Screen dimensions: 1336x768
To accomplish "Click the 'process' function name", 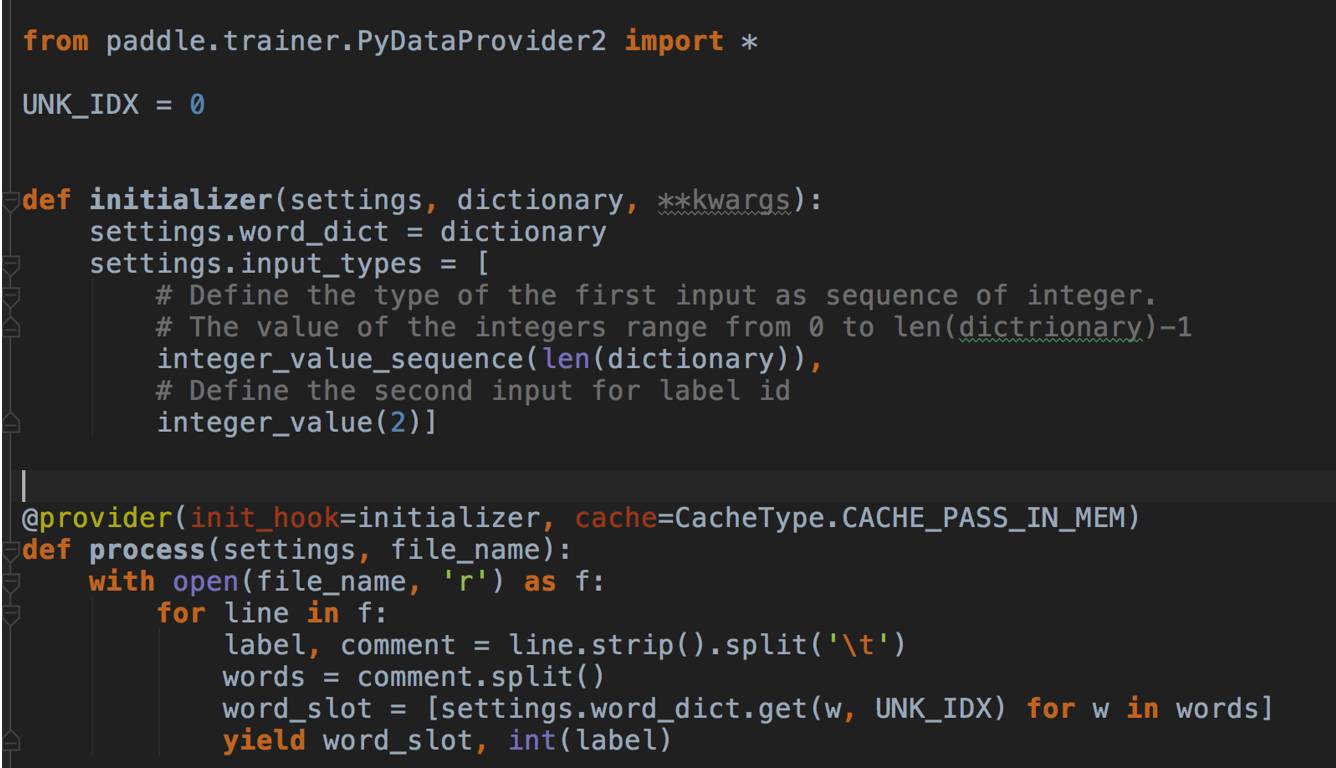I will point(147,551).
